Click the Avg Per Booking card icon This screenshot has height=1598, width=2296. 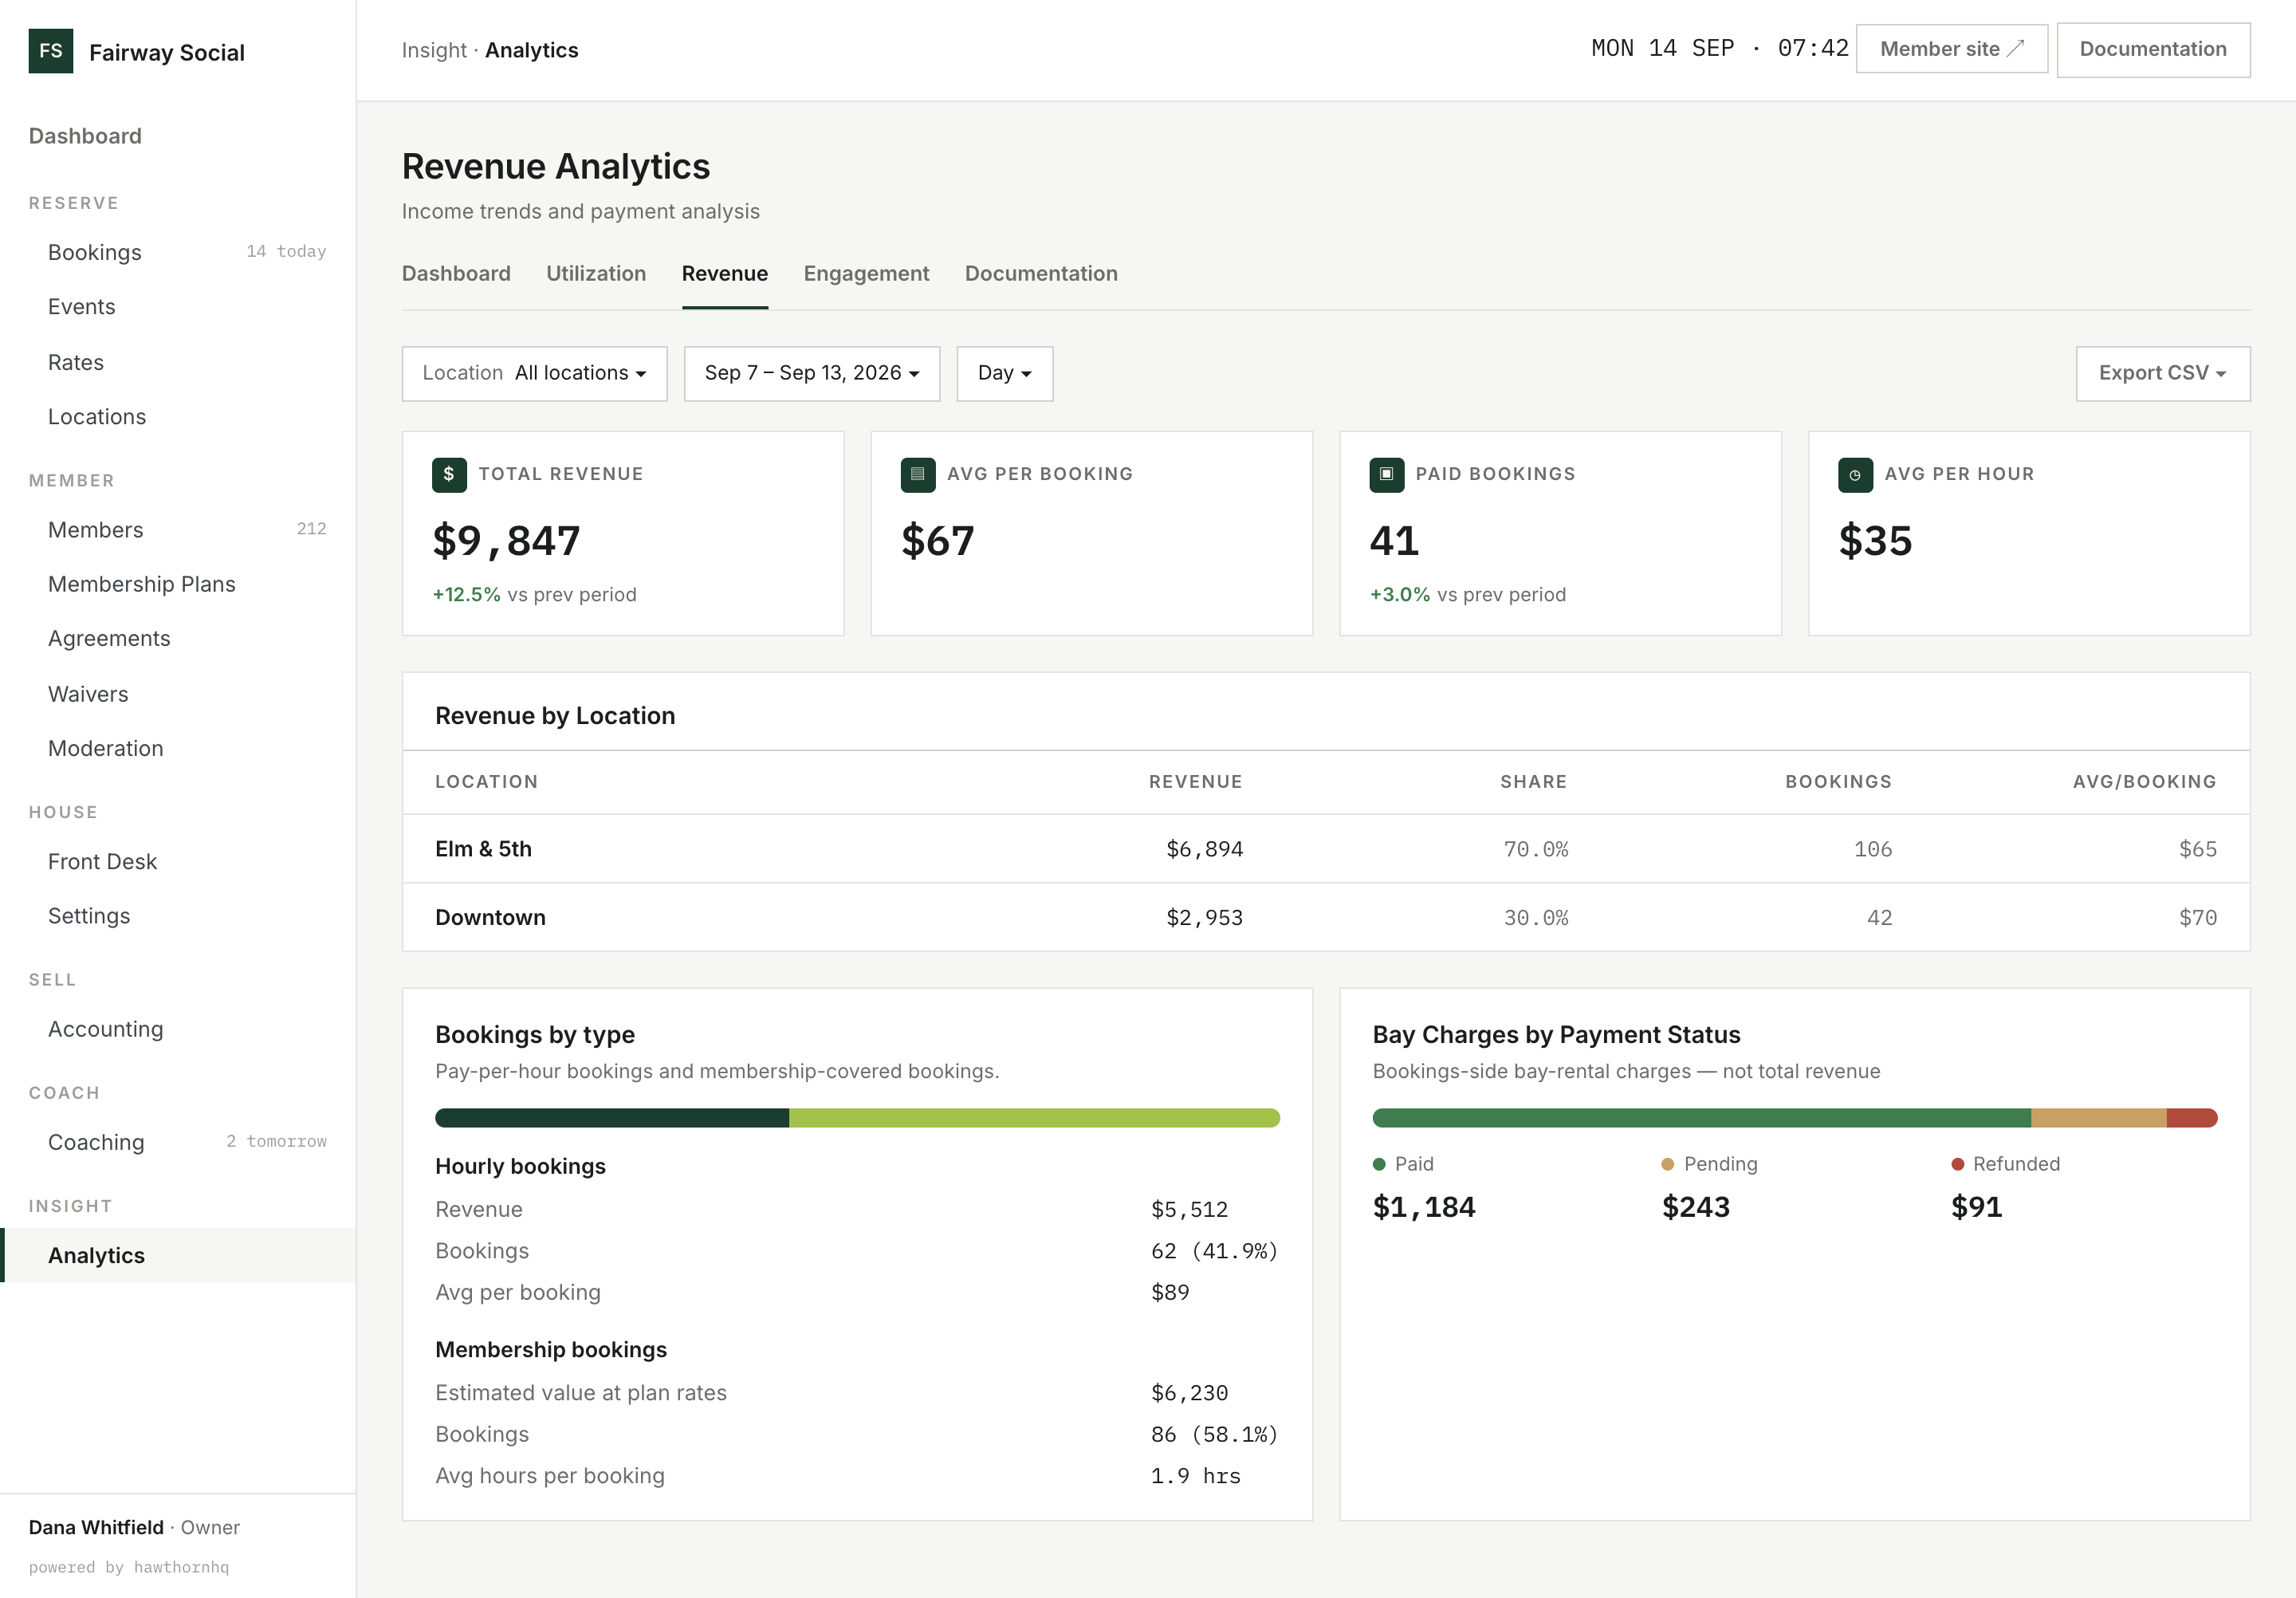coord(917,474)
